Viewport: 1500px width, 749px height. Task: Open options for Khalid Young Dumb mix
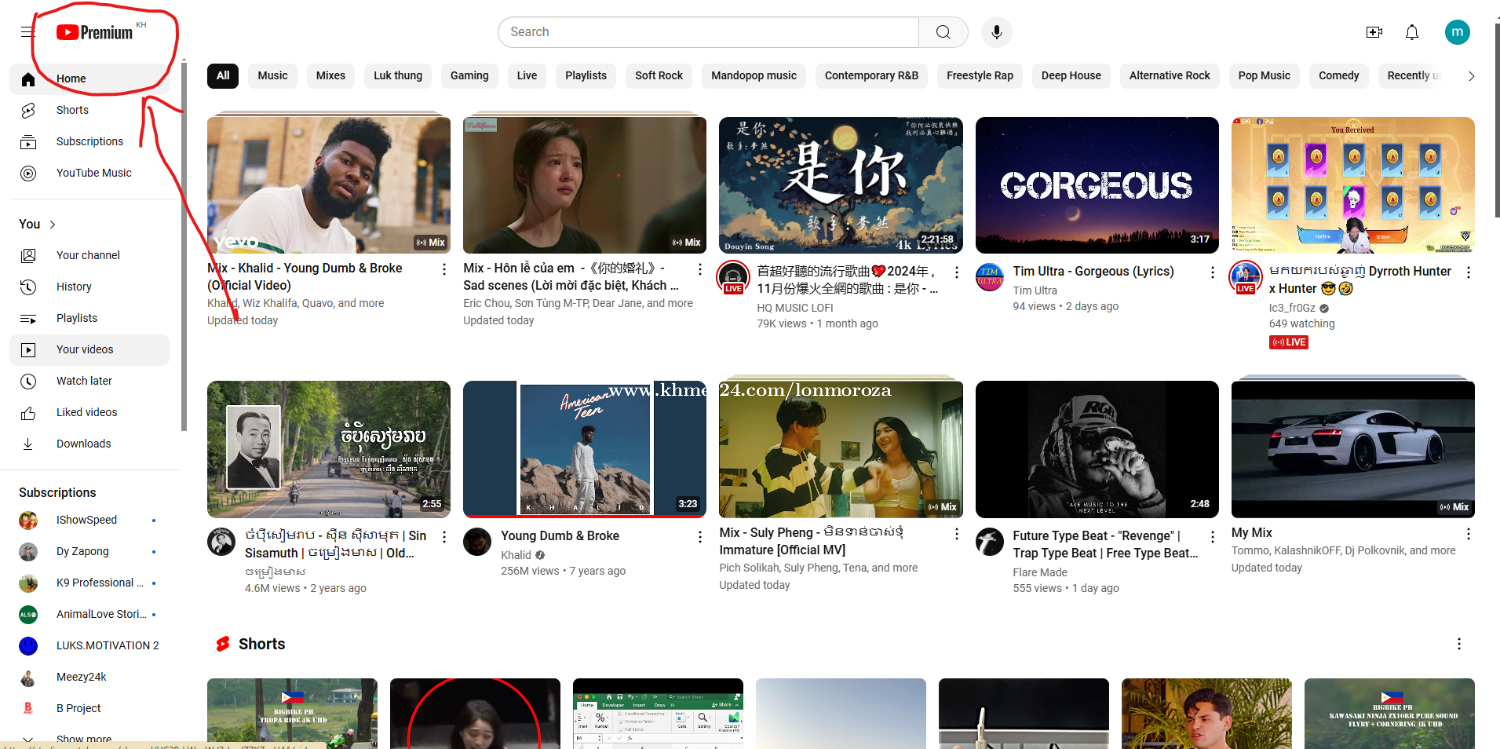(444, 272)
